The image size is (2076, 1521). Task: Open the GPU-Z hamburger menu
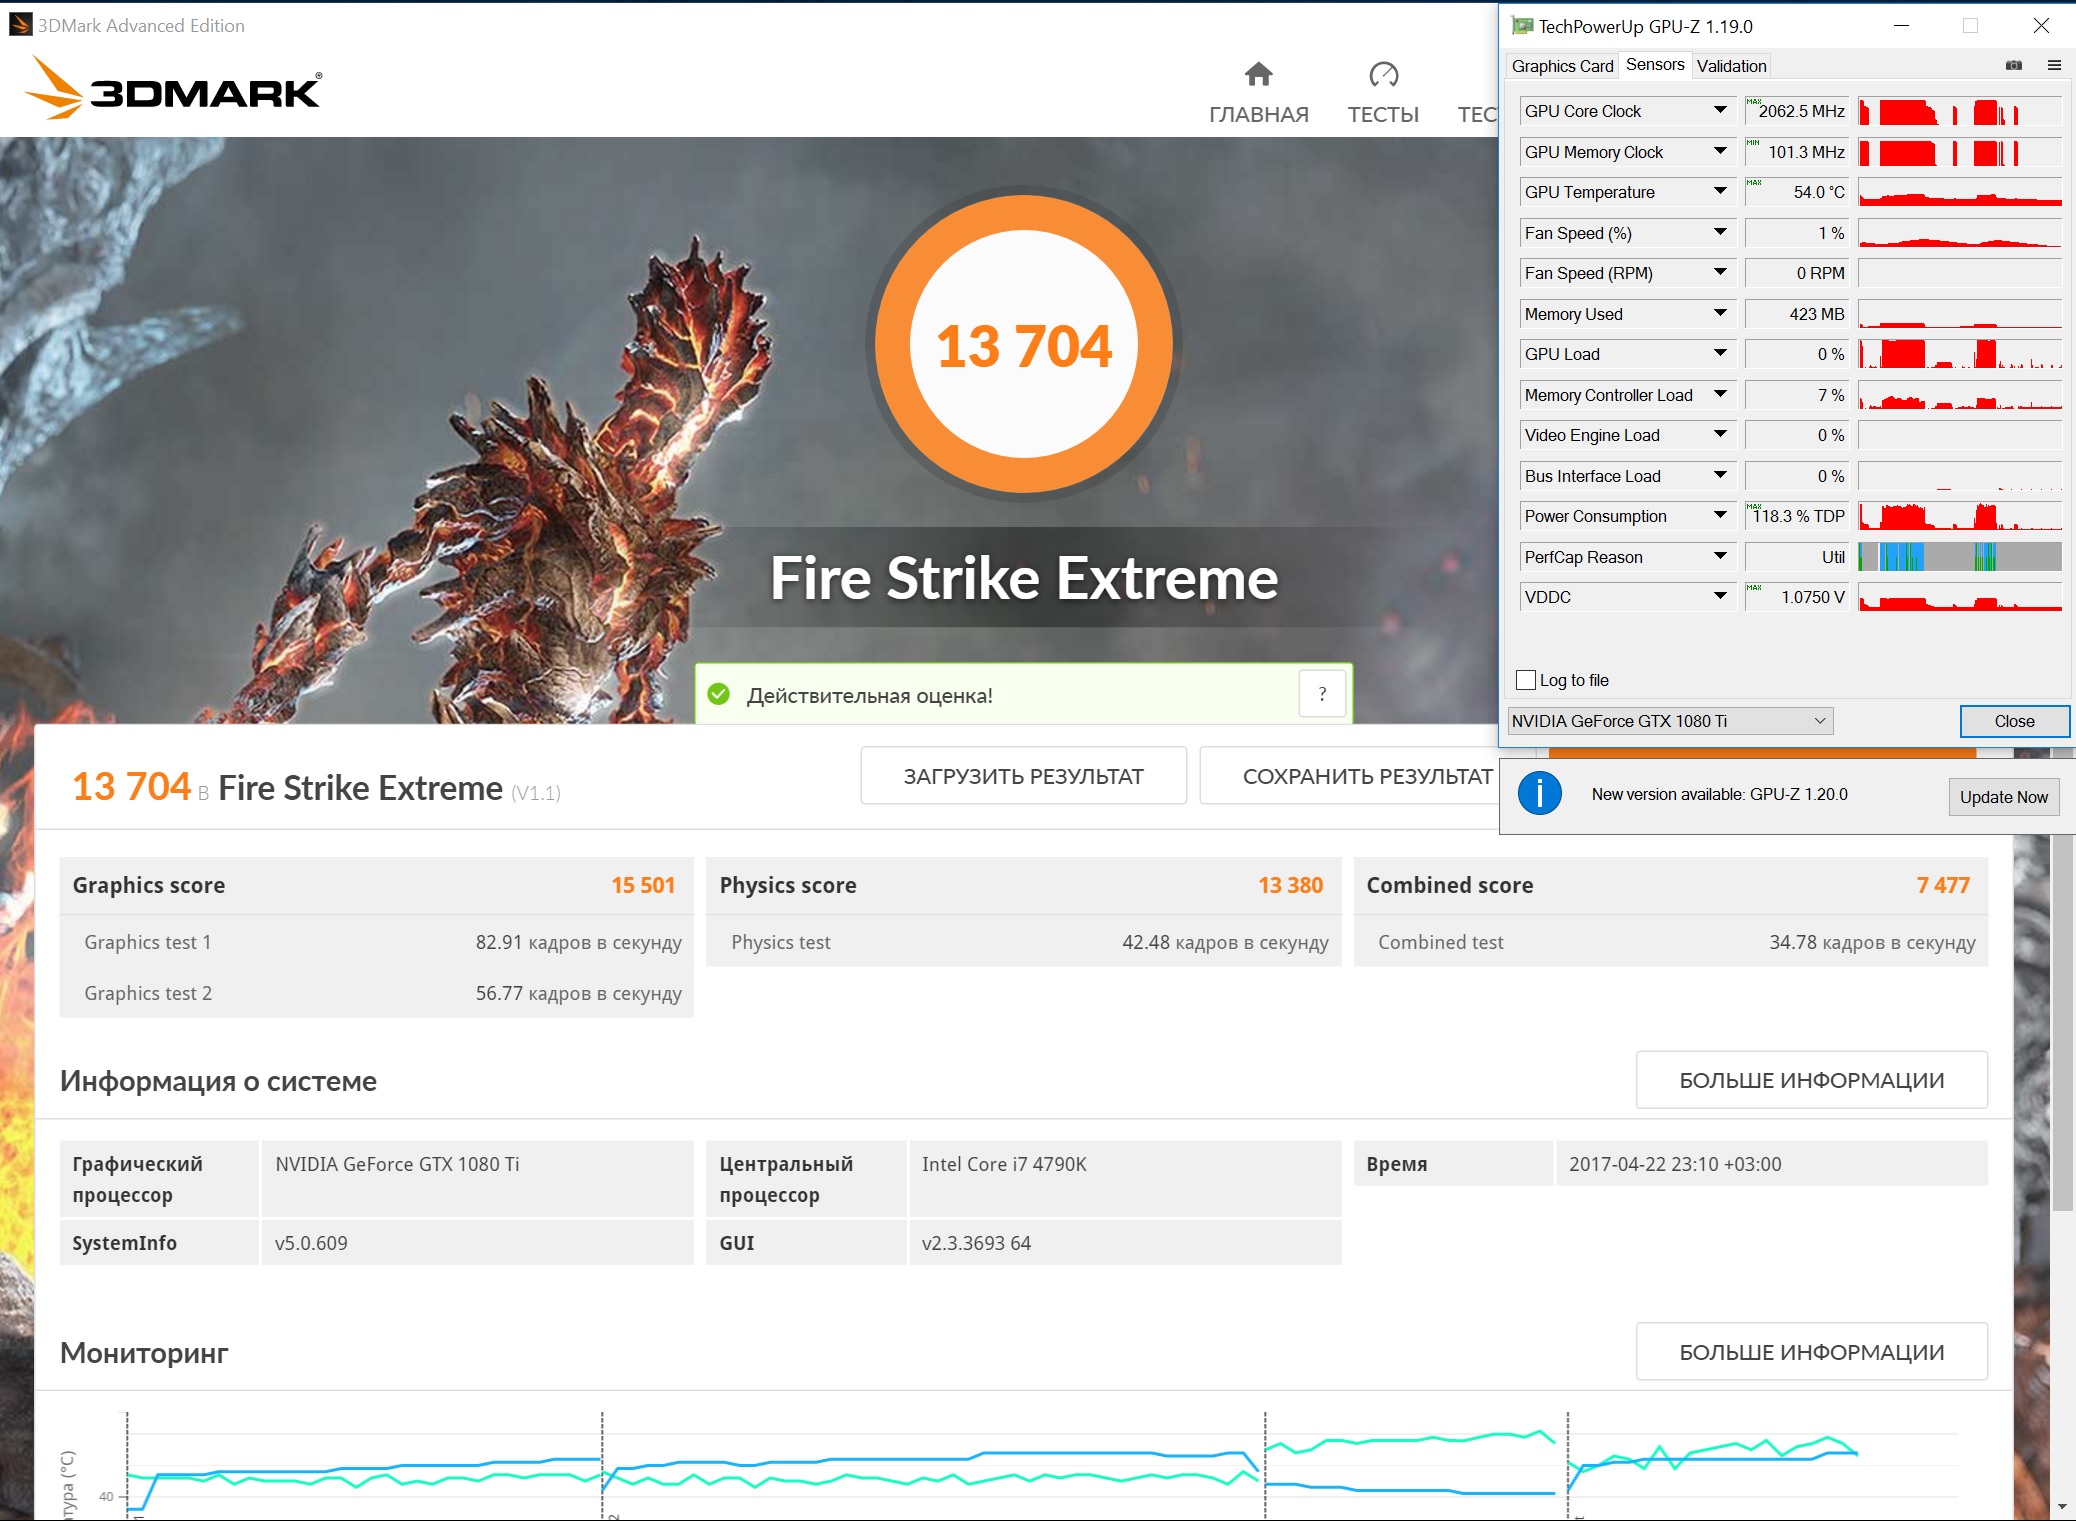pos(2054,66)
